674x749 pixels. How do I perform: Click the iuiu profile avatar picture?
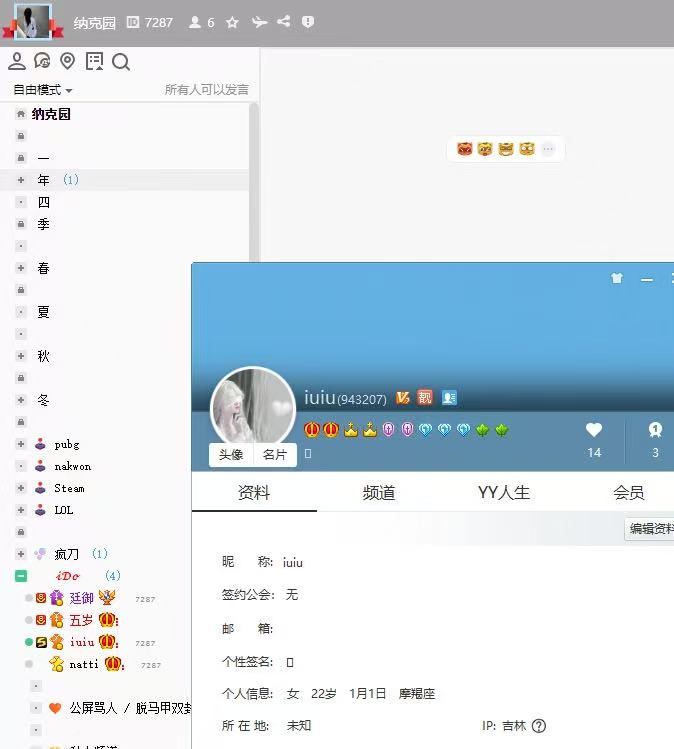tap(253, 407)
